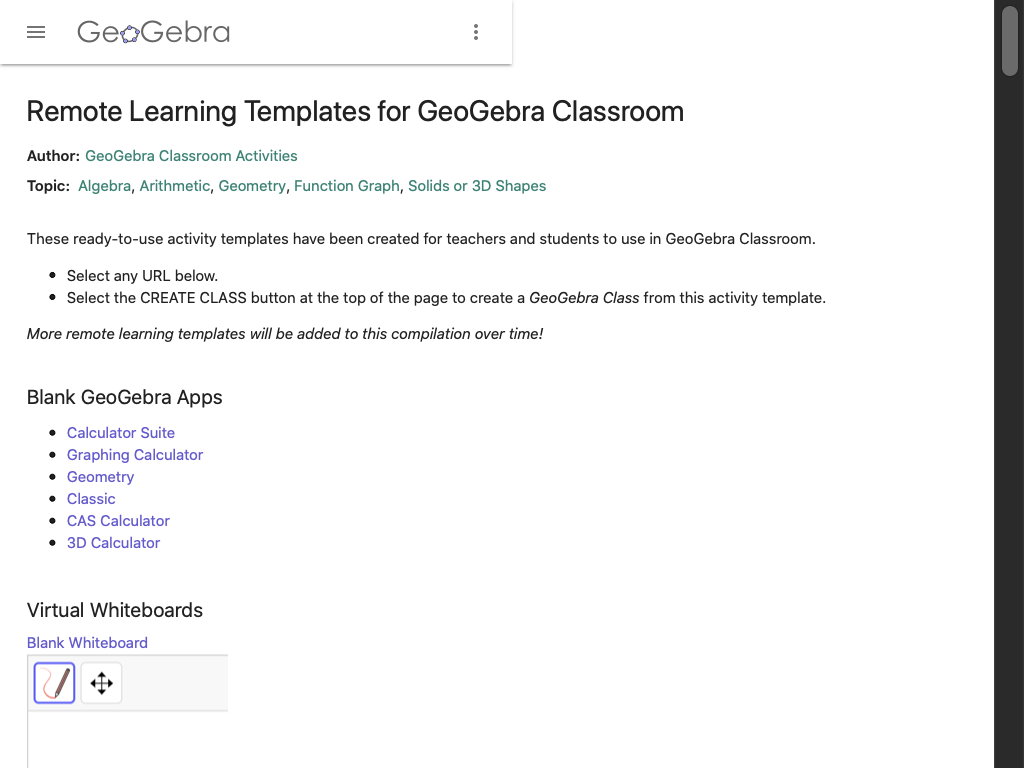
Task: Click the blank whiteboard canvas area
Action: tap(127, 740)
